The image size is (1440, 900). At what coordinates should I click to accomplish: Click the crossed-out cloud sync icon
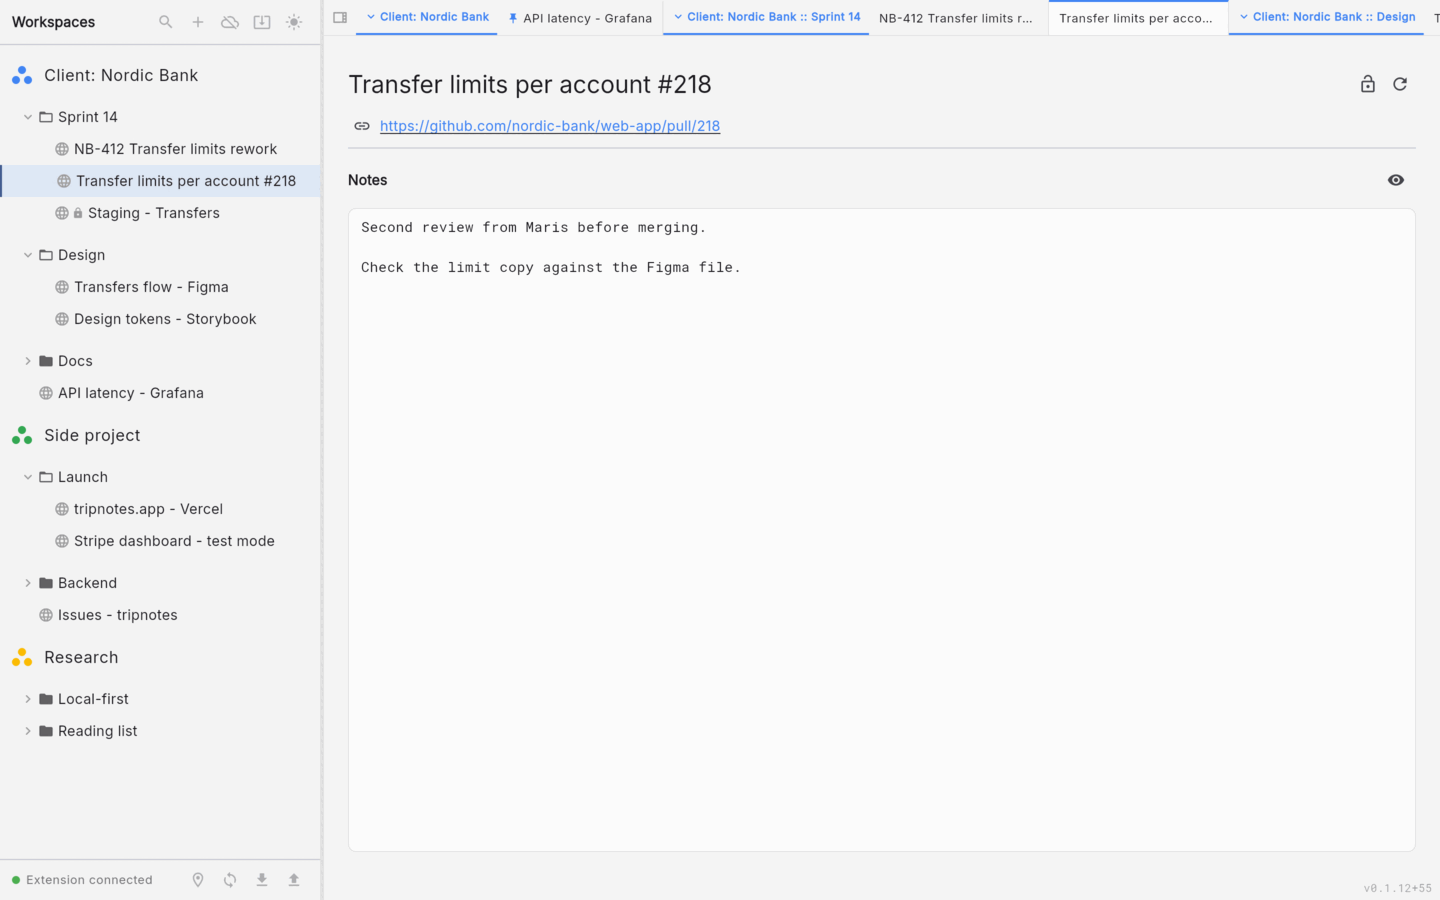230,22
